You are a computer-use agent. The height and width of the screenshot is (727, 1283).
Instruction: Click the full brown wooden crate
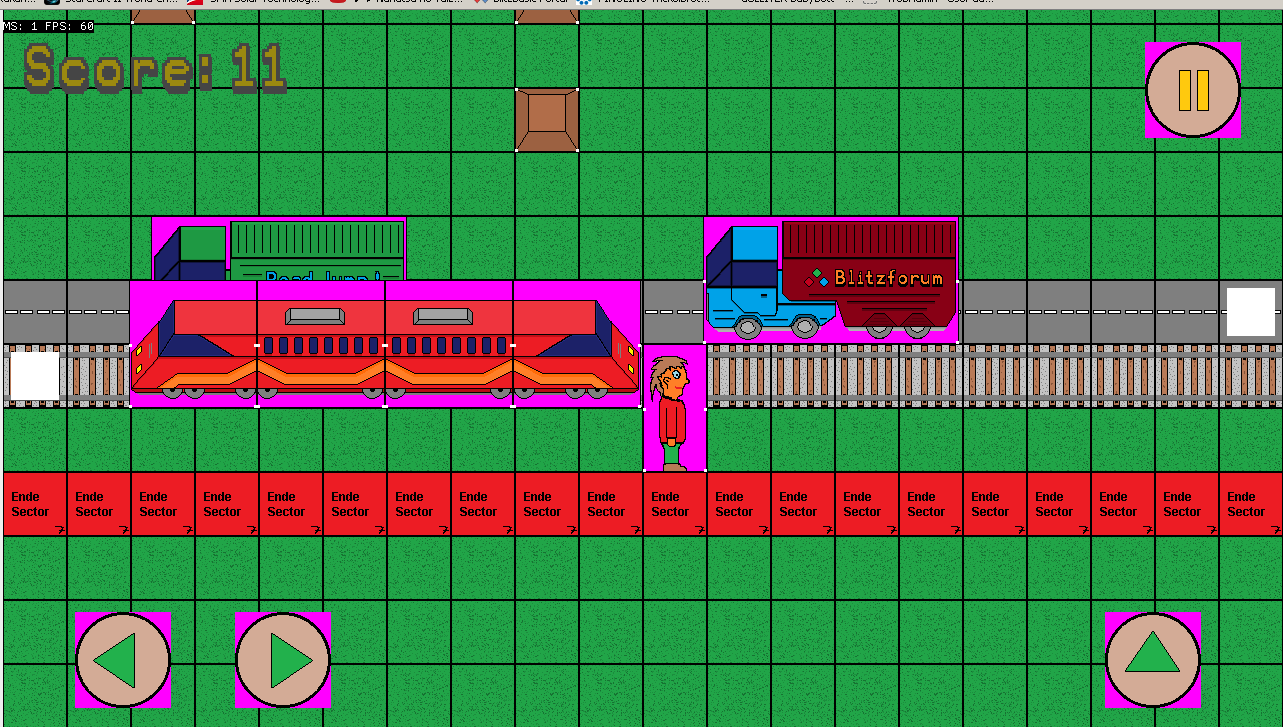[x=547, y=120]
